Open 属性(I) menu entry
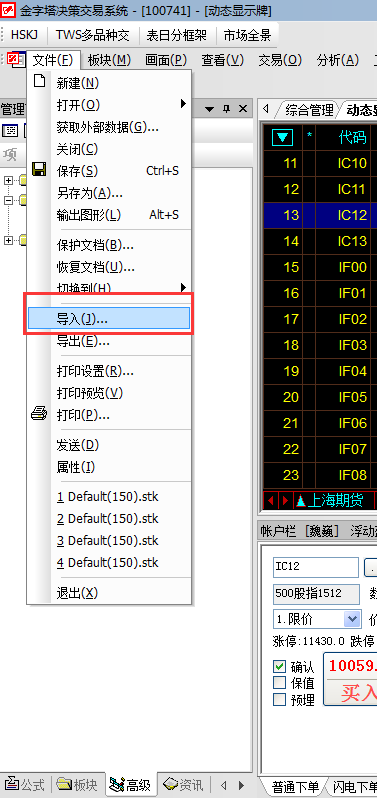This screenshot has height=799, width=377. coord(109,466)
